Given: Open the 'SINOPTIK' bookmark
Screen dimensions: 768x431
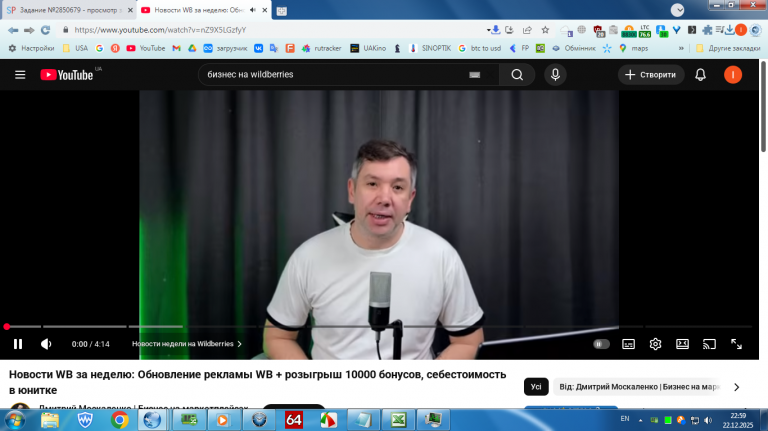Looking at the screenshot, I should click(x=430, y=48).
